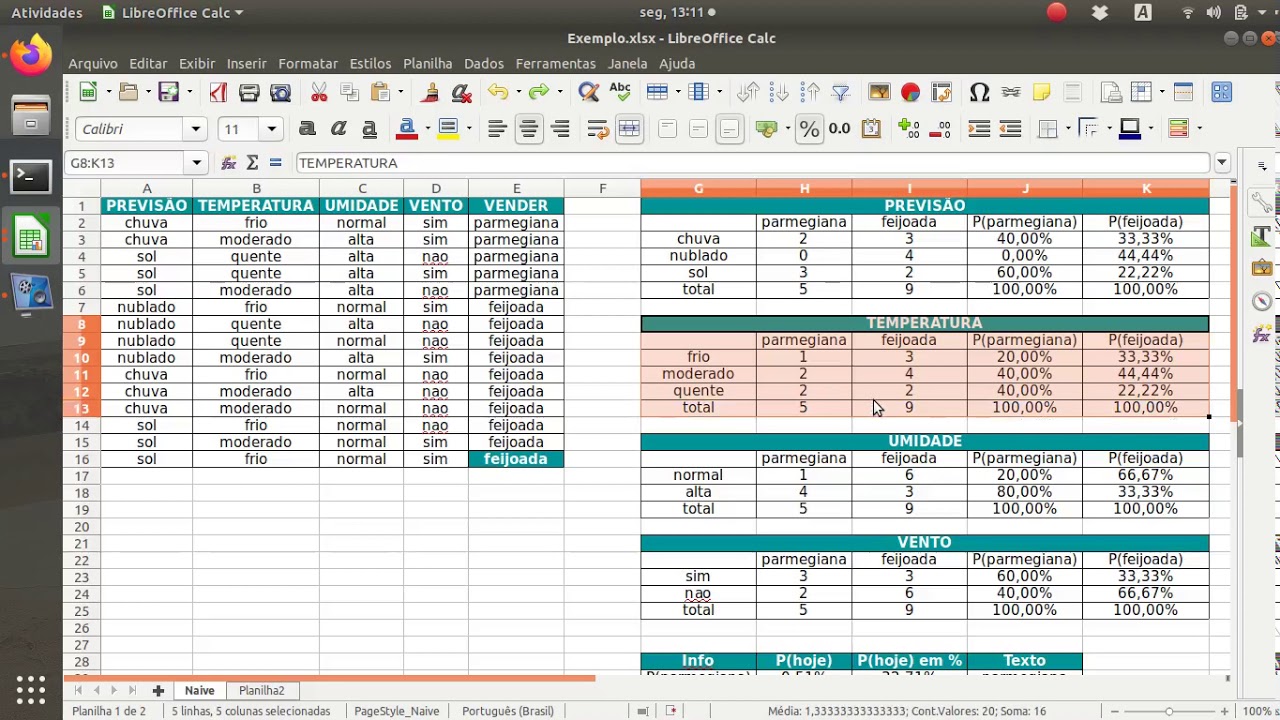Open the Formatar menu

(308, 63)
